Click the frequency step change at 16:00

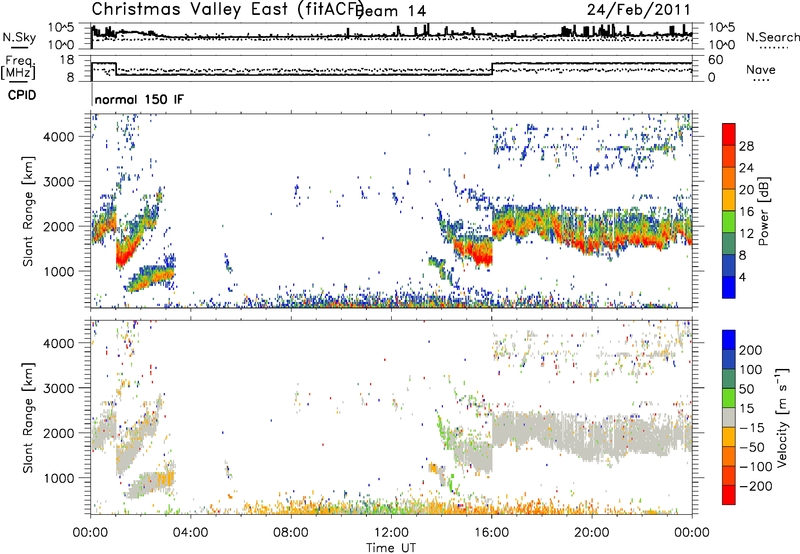(x=492, y=69)
